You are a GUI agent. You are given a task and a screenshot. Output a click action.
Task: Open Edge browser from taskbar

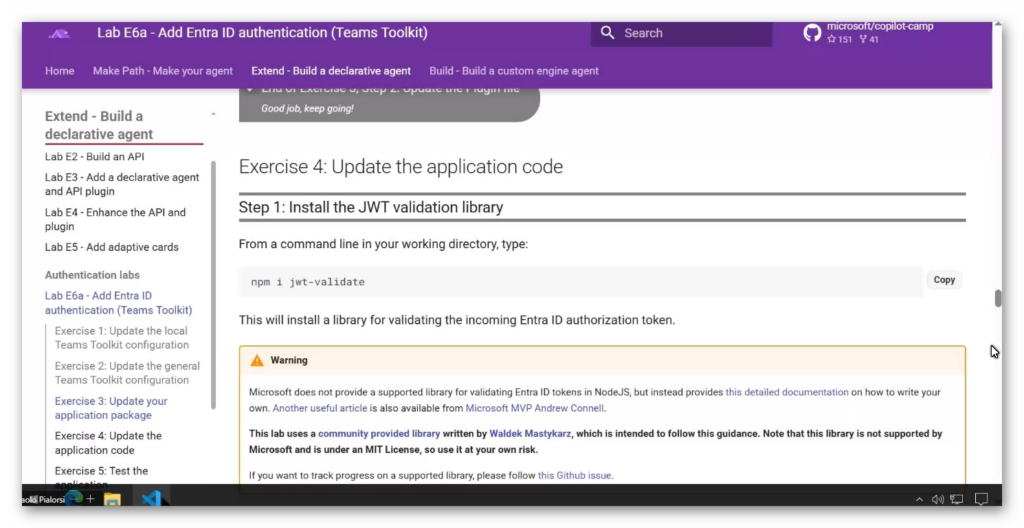(x=74, y=499)
